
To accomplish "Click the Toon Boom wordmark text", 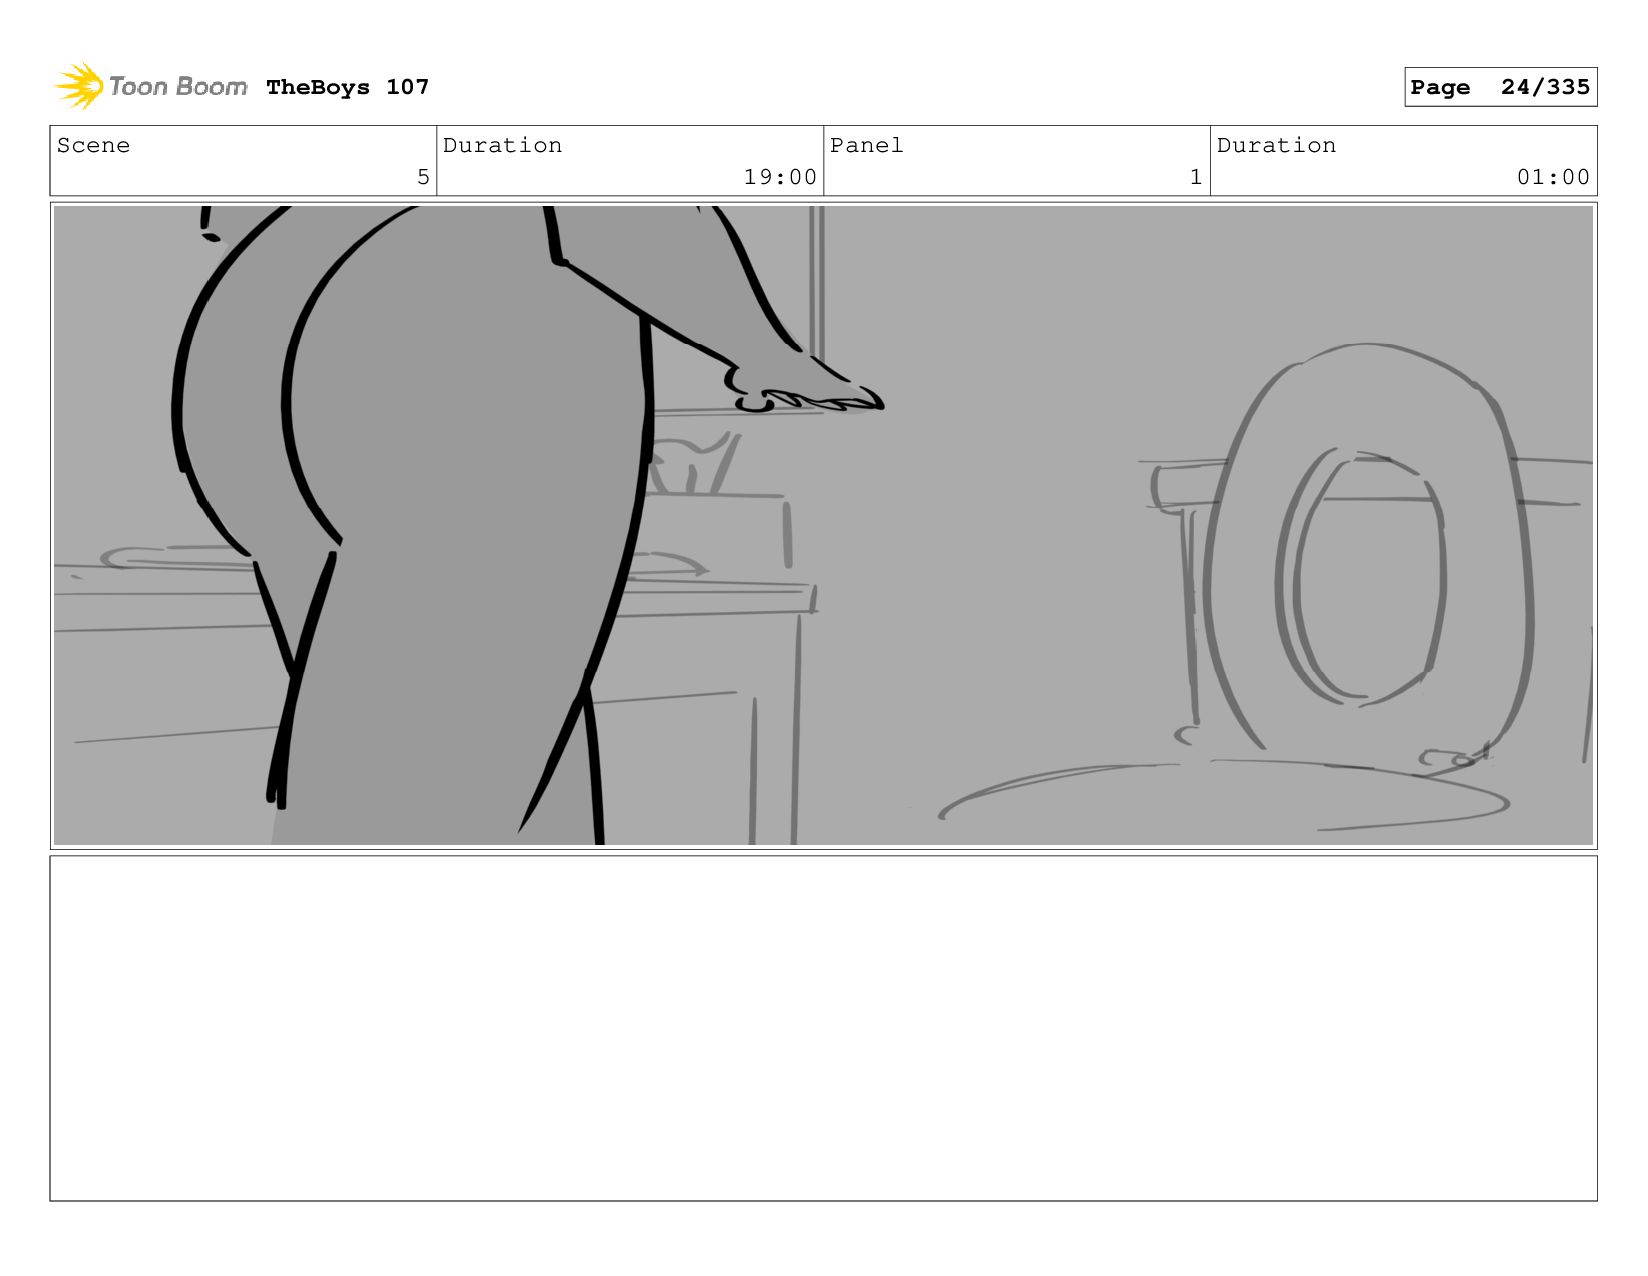I will 178,87.
